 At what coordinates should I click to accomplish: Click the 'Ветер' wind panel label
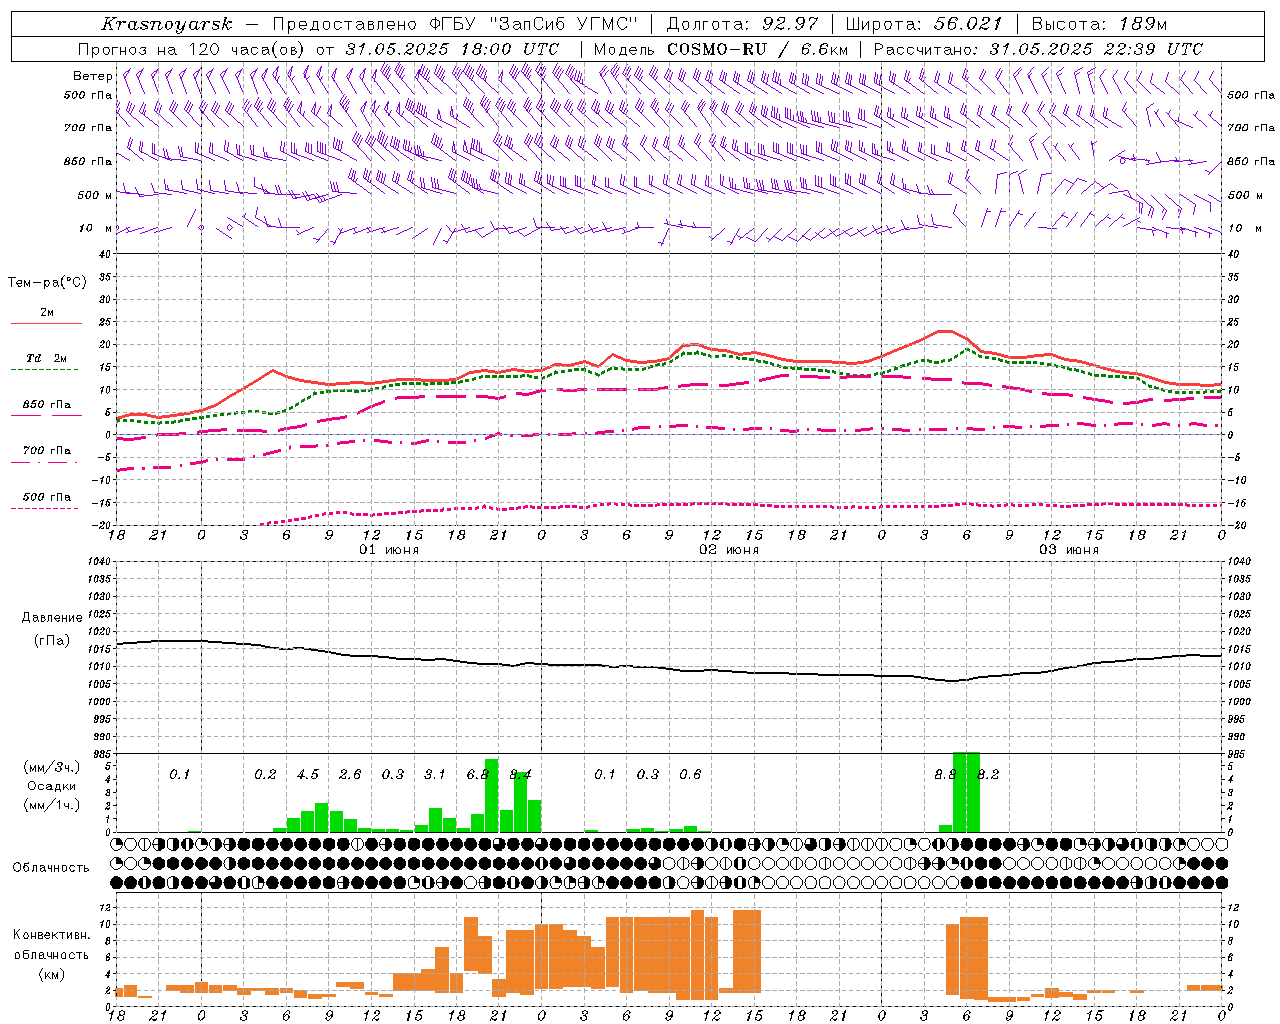[92, 76]
